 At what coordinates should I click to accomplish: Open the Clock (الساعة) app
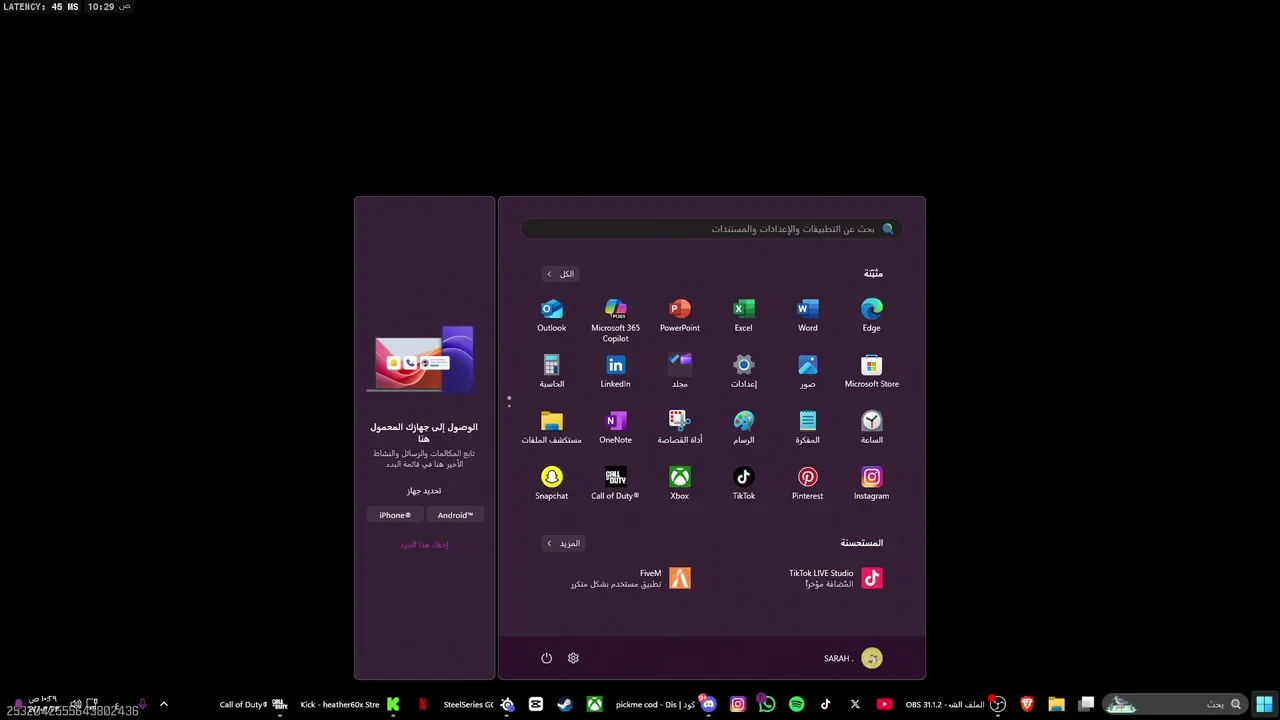872,427
